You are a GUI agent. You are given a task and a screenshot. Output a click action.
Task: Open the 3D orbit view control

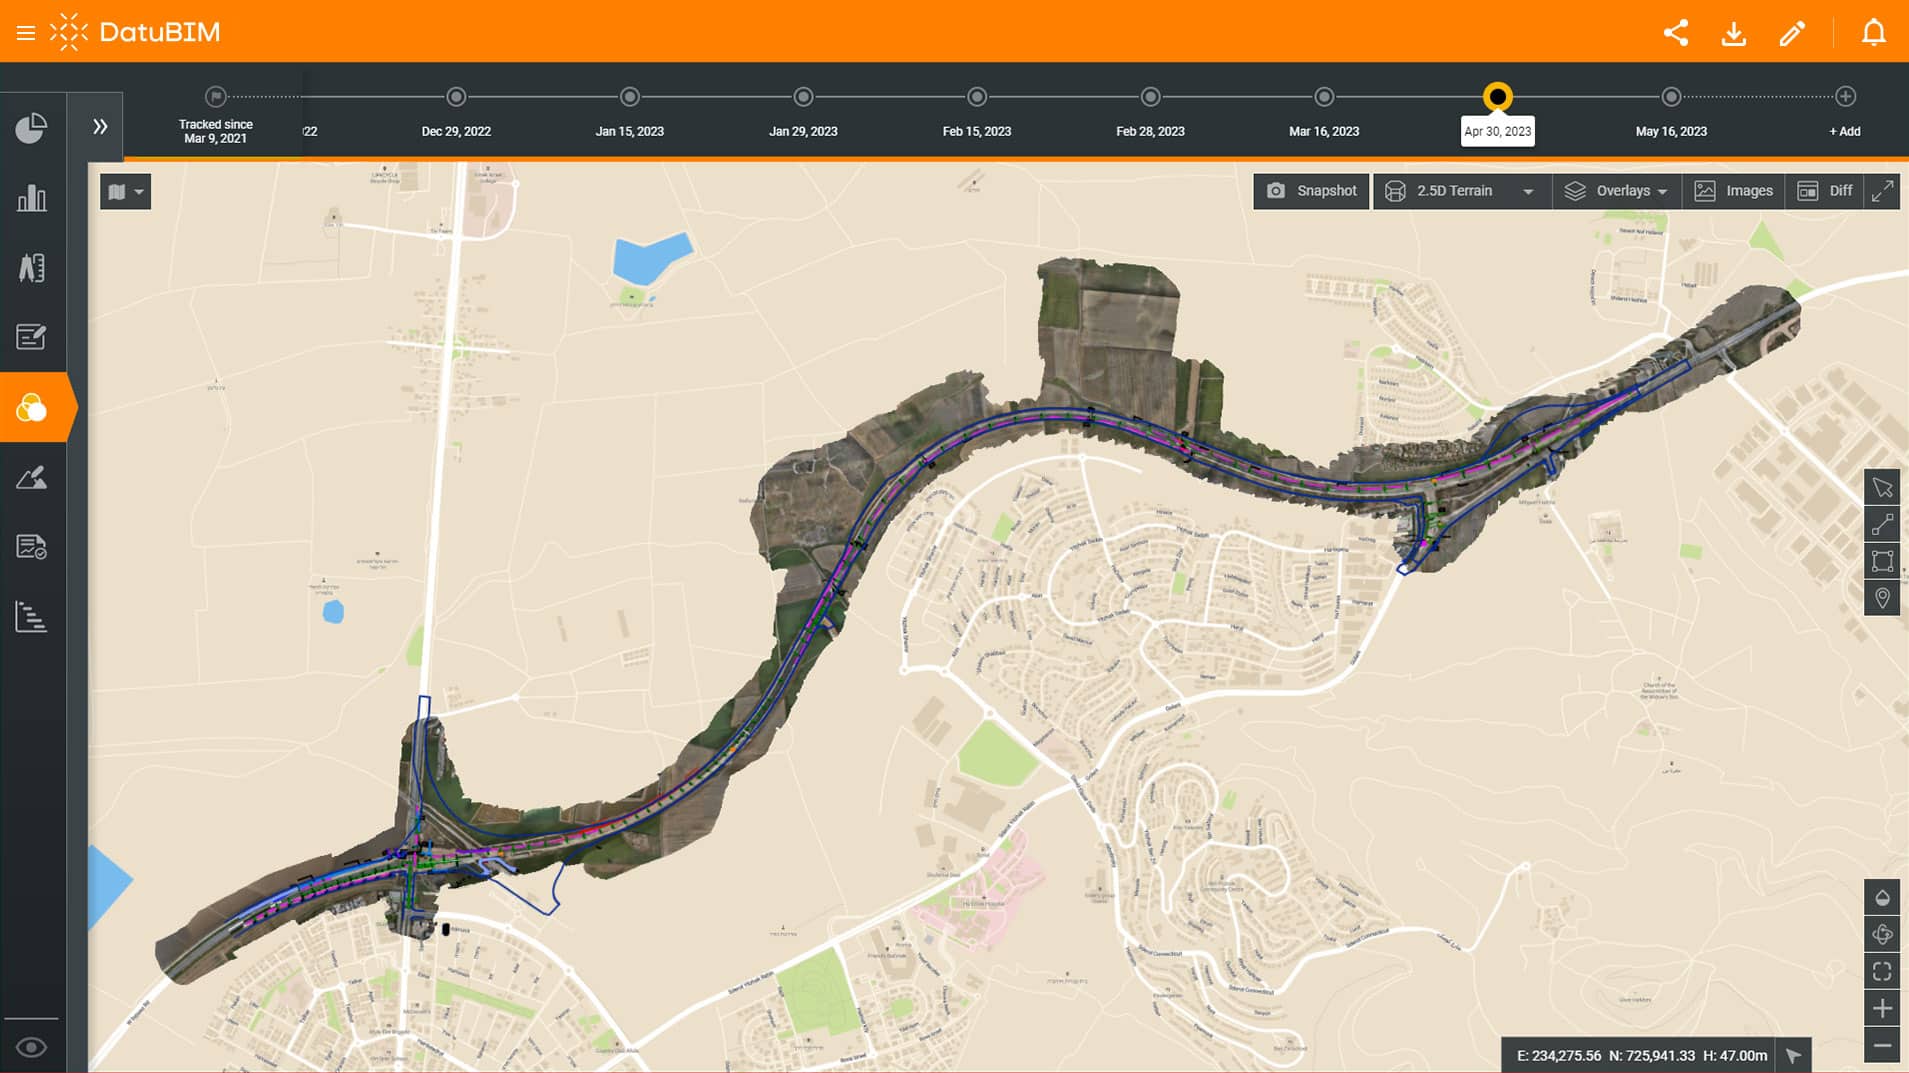point(1884,935)
